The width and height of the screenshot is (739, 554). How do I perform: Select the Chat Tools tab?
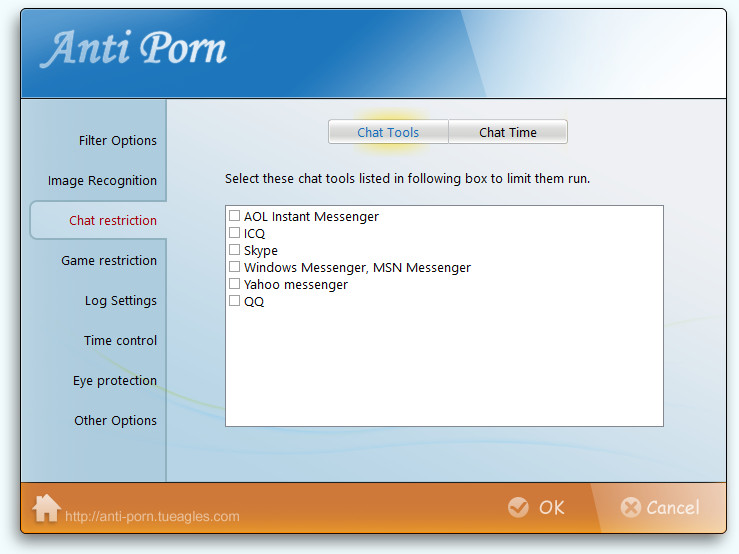388,132
